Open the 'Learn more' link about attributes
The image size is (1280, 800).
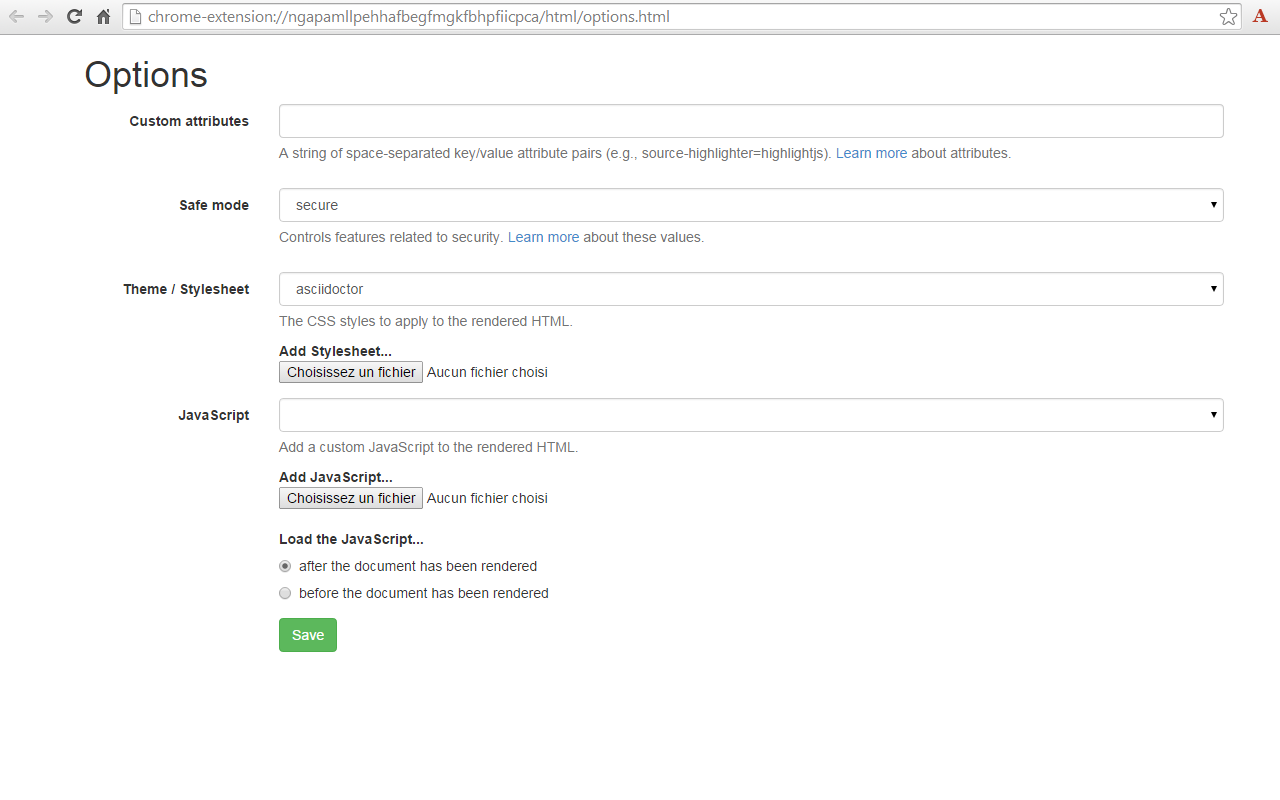(x=871, y=153)
